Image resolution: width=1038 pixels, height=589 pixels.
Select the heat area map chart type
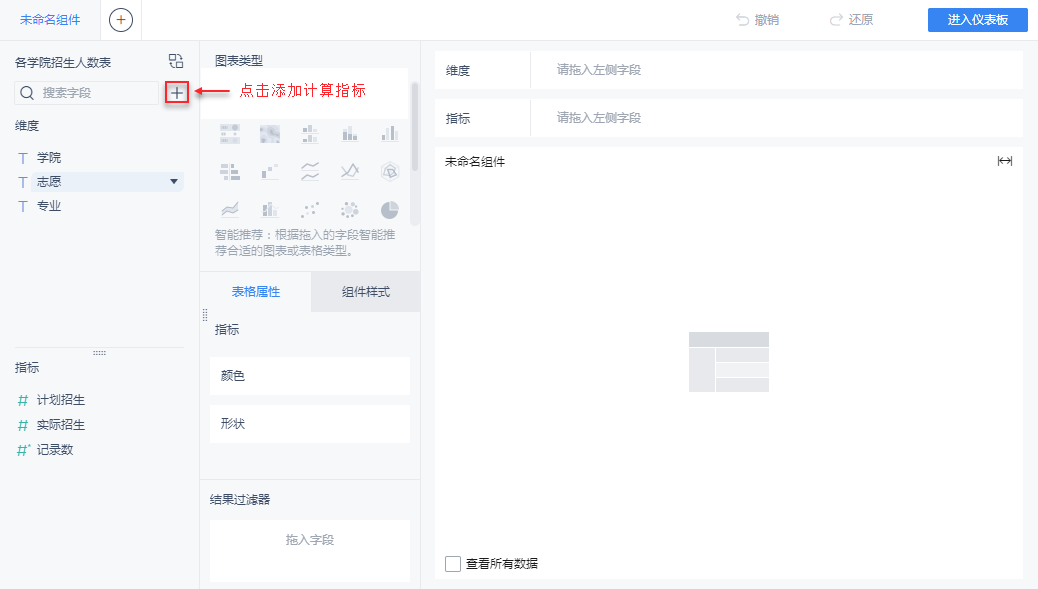(269, 134)
